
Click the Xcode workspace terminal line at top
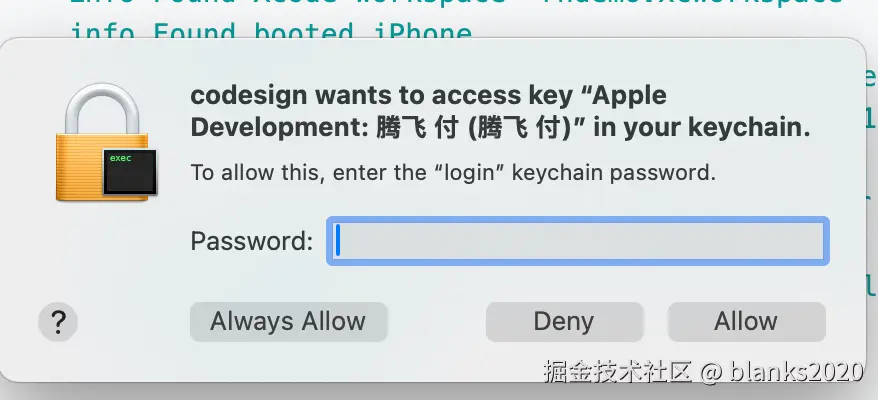tap(456, 3)
